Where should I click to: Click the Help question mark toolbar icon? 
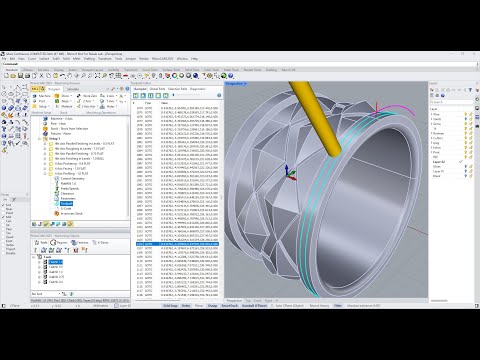tap(230, 76)
